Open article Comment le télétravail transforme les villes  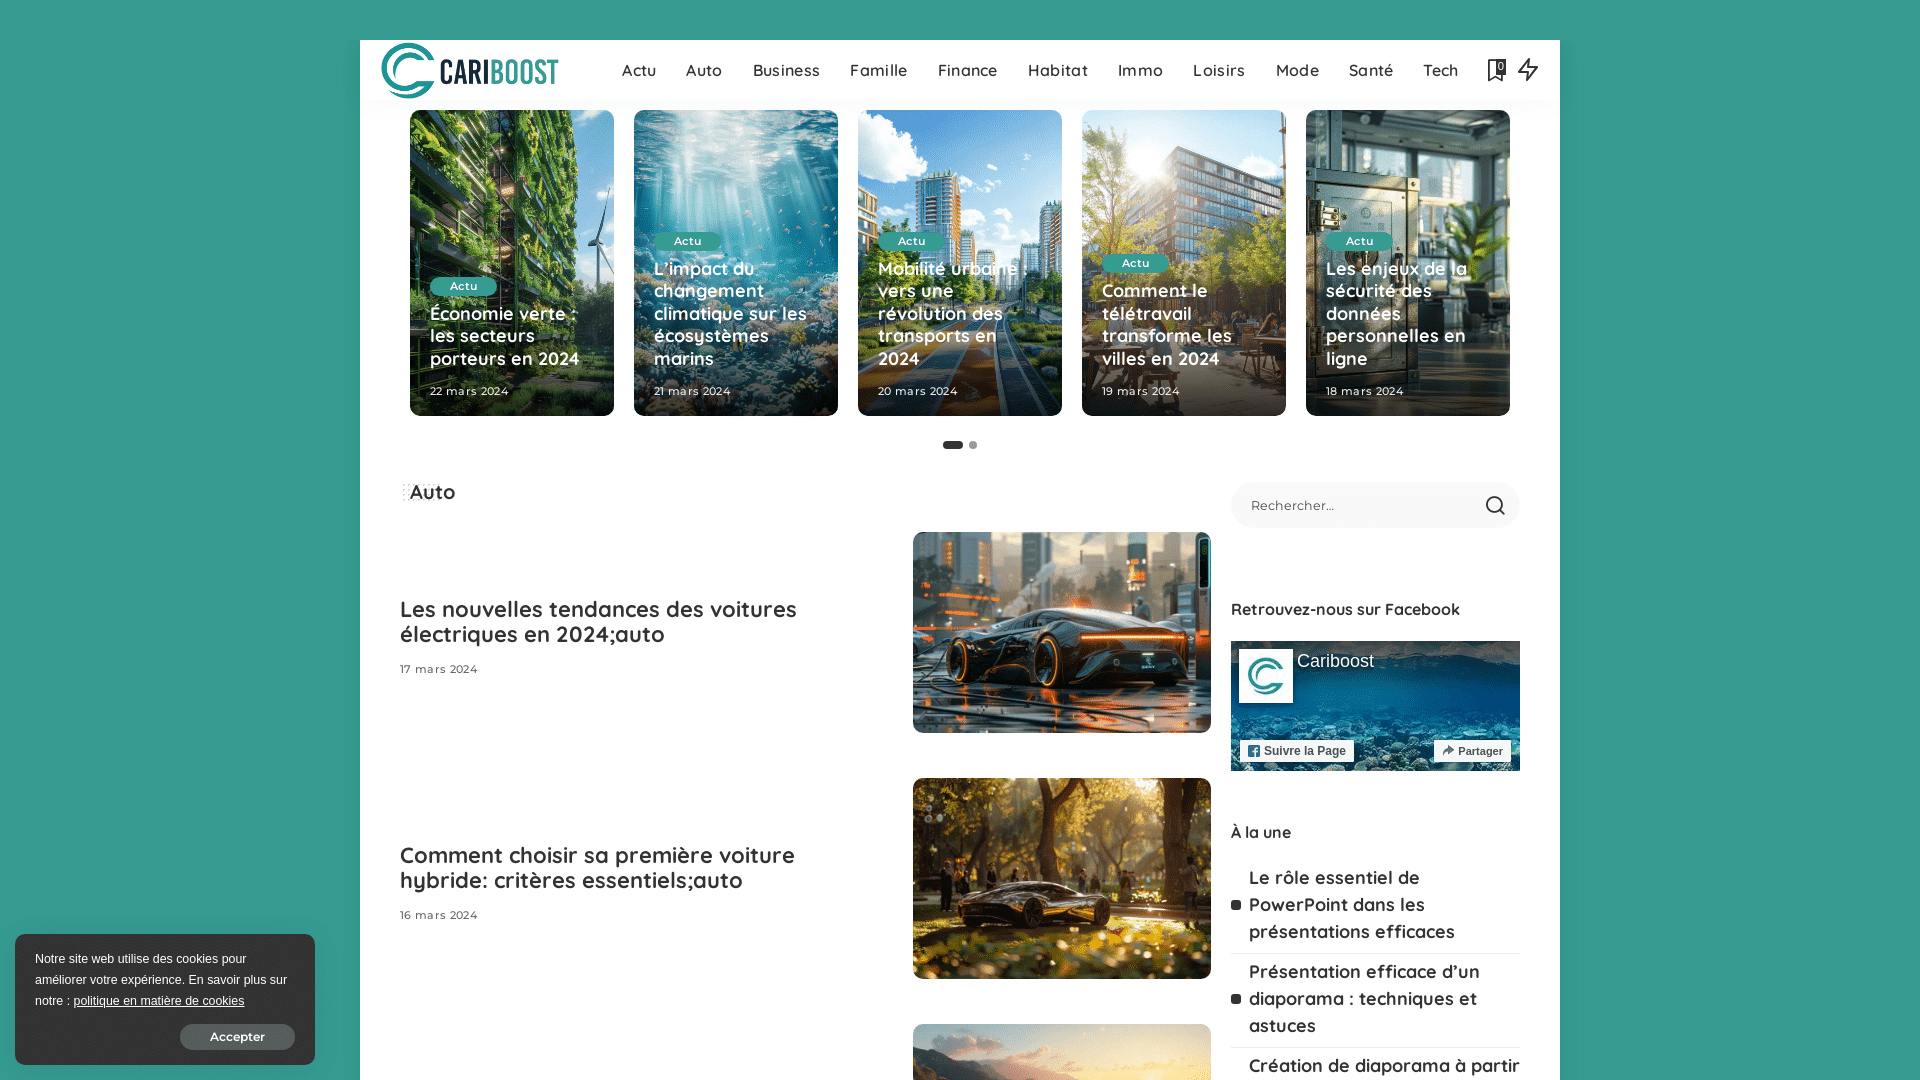coord(1167,325)
